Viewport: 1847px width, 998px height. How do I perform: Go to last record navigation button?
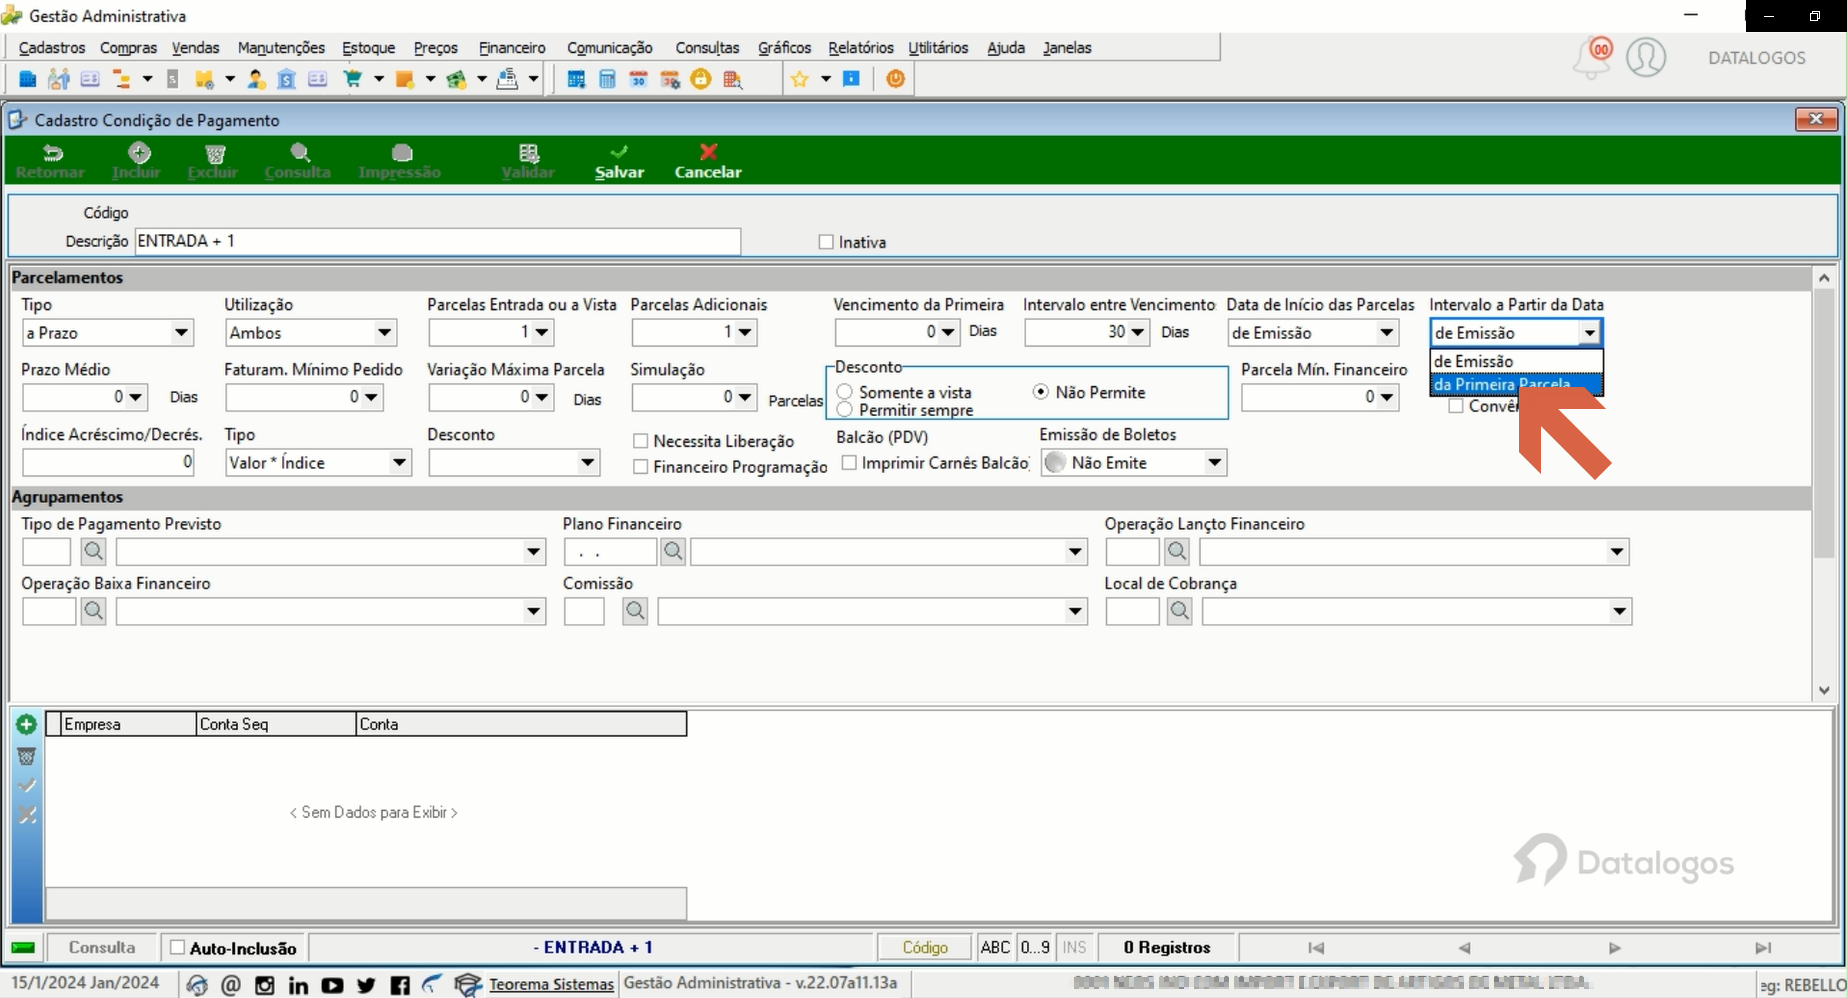click(x=1763, y=948)
